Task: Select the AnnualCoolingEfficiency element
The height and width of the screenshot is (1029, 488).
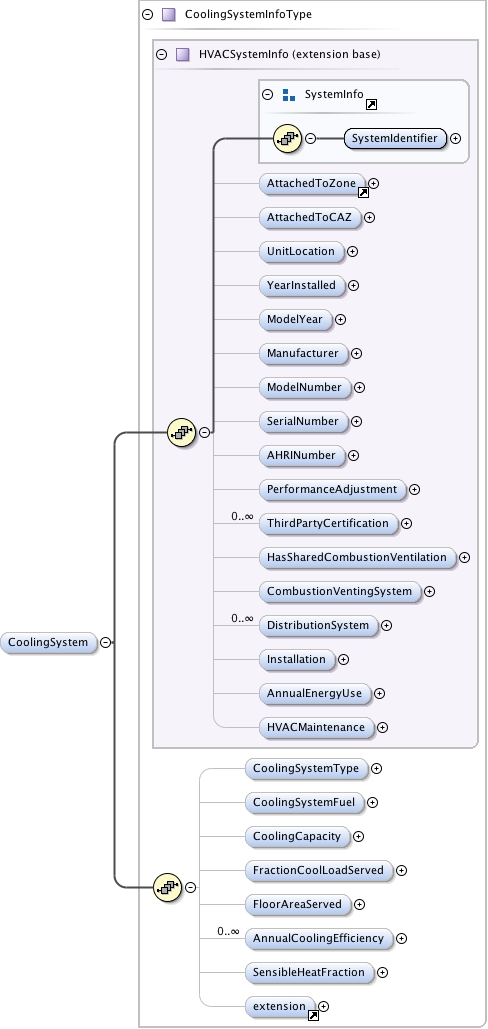Action: point(319,938)
